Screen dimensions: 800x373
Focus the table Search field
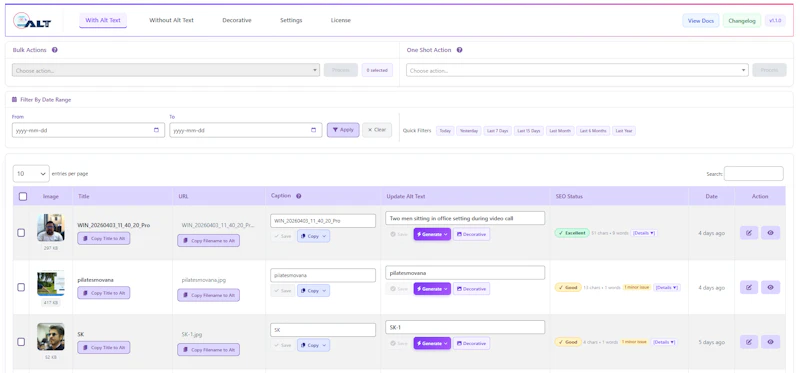754,173
